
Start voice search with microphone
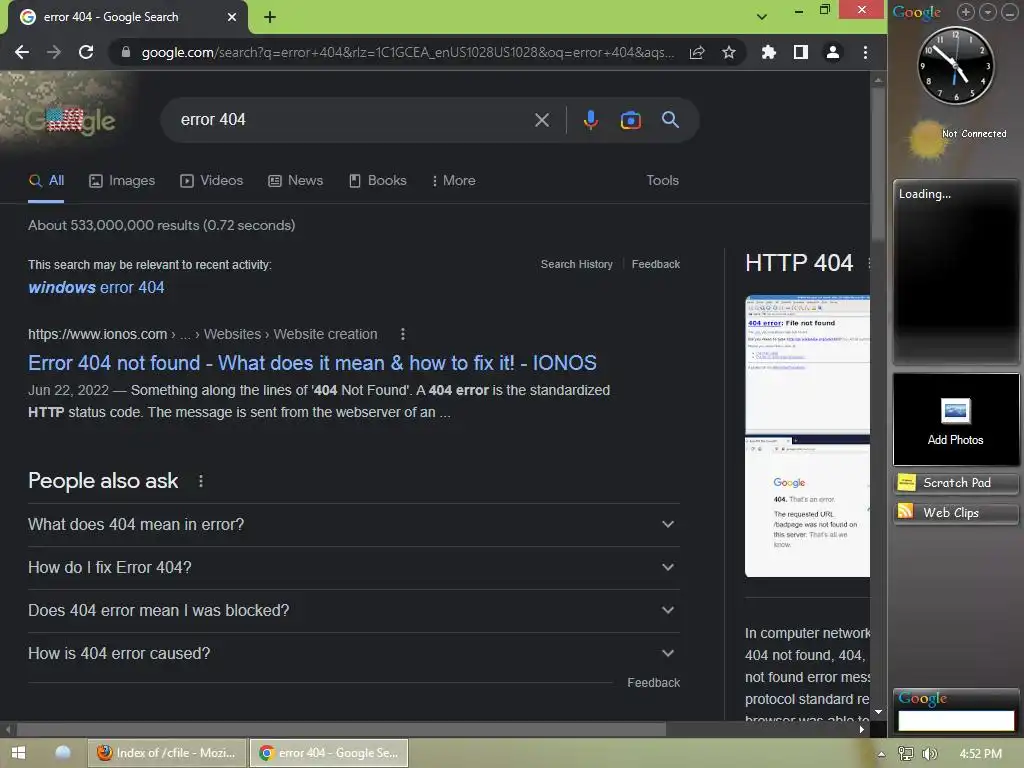click(x=590, y=120)
